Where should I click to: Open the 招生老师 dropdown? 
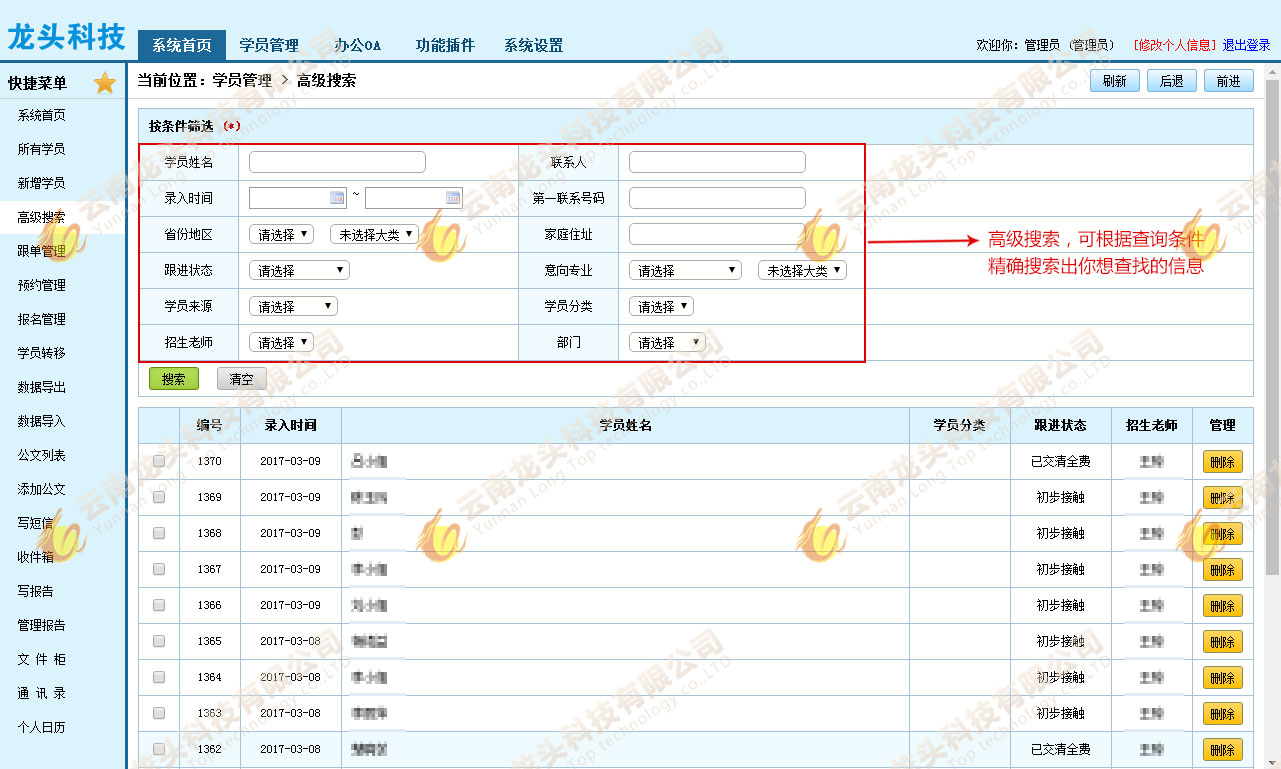[281, 342]
